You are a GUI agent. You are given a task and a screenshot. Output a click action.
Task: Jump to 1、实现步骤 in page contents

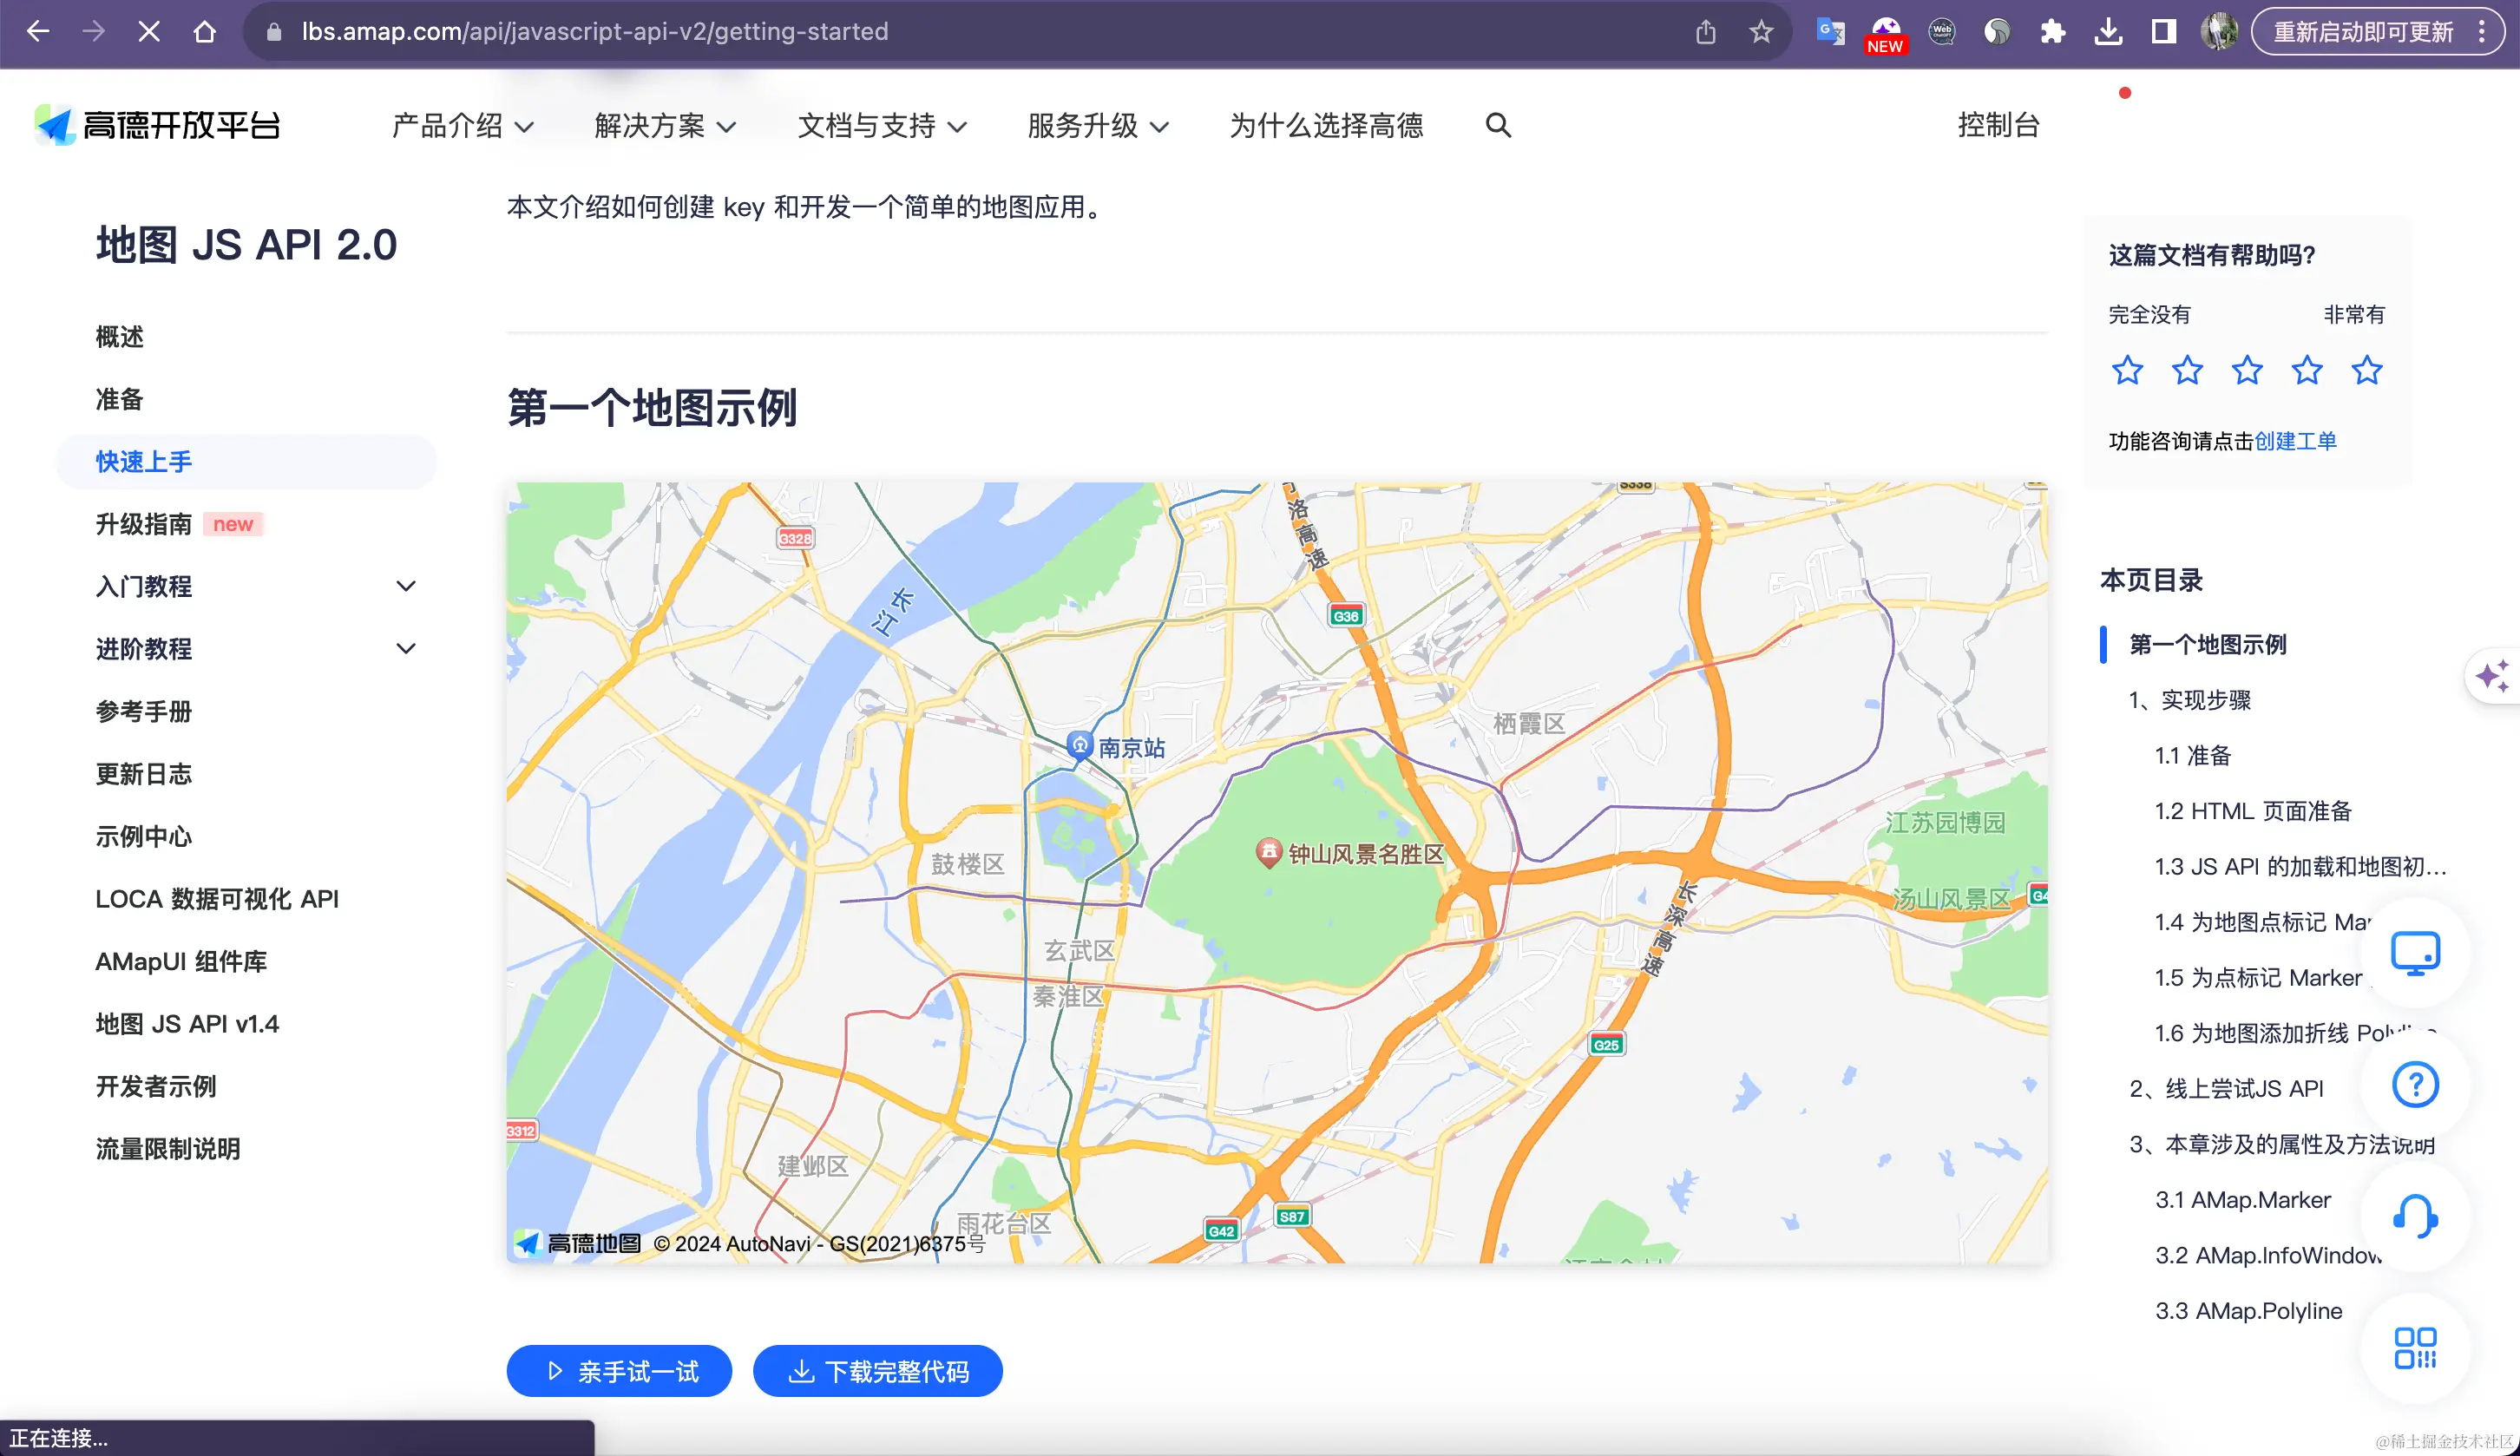click(x=2190, y=700)
